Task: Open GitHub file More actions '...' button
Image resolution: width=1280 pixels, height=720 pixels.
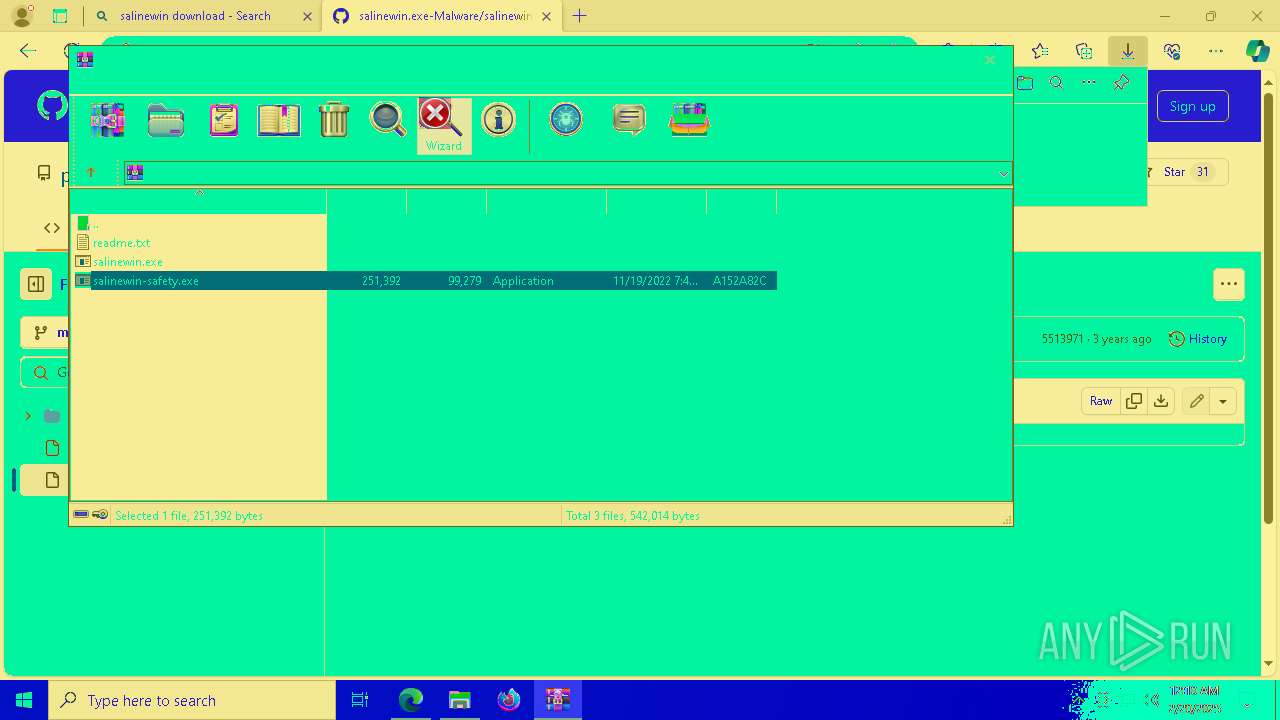Action: 1229,284
